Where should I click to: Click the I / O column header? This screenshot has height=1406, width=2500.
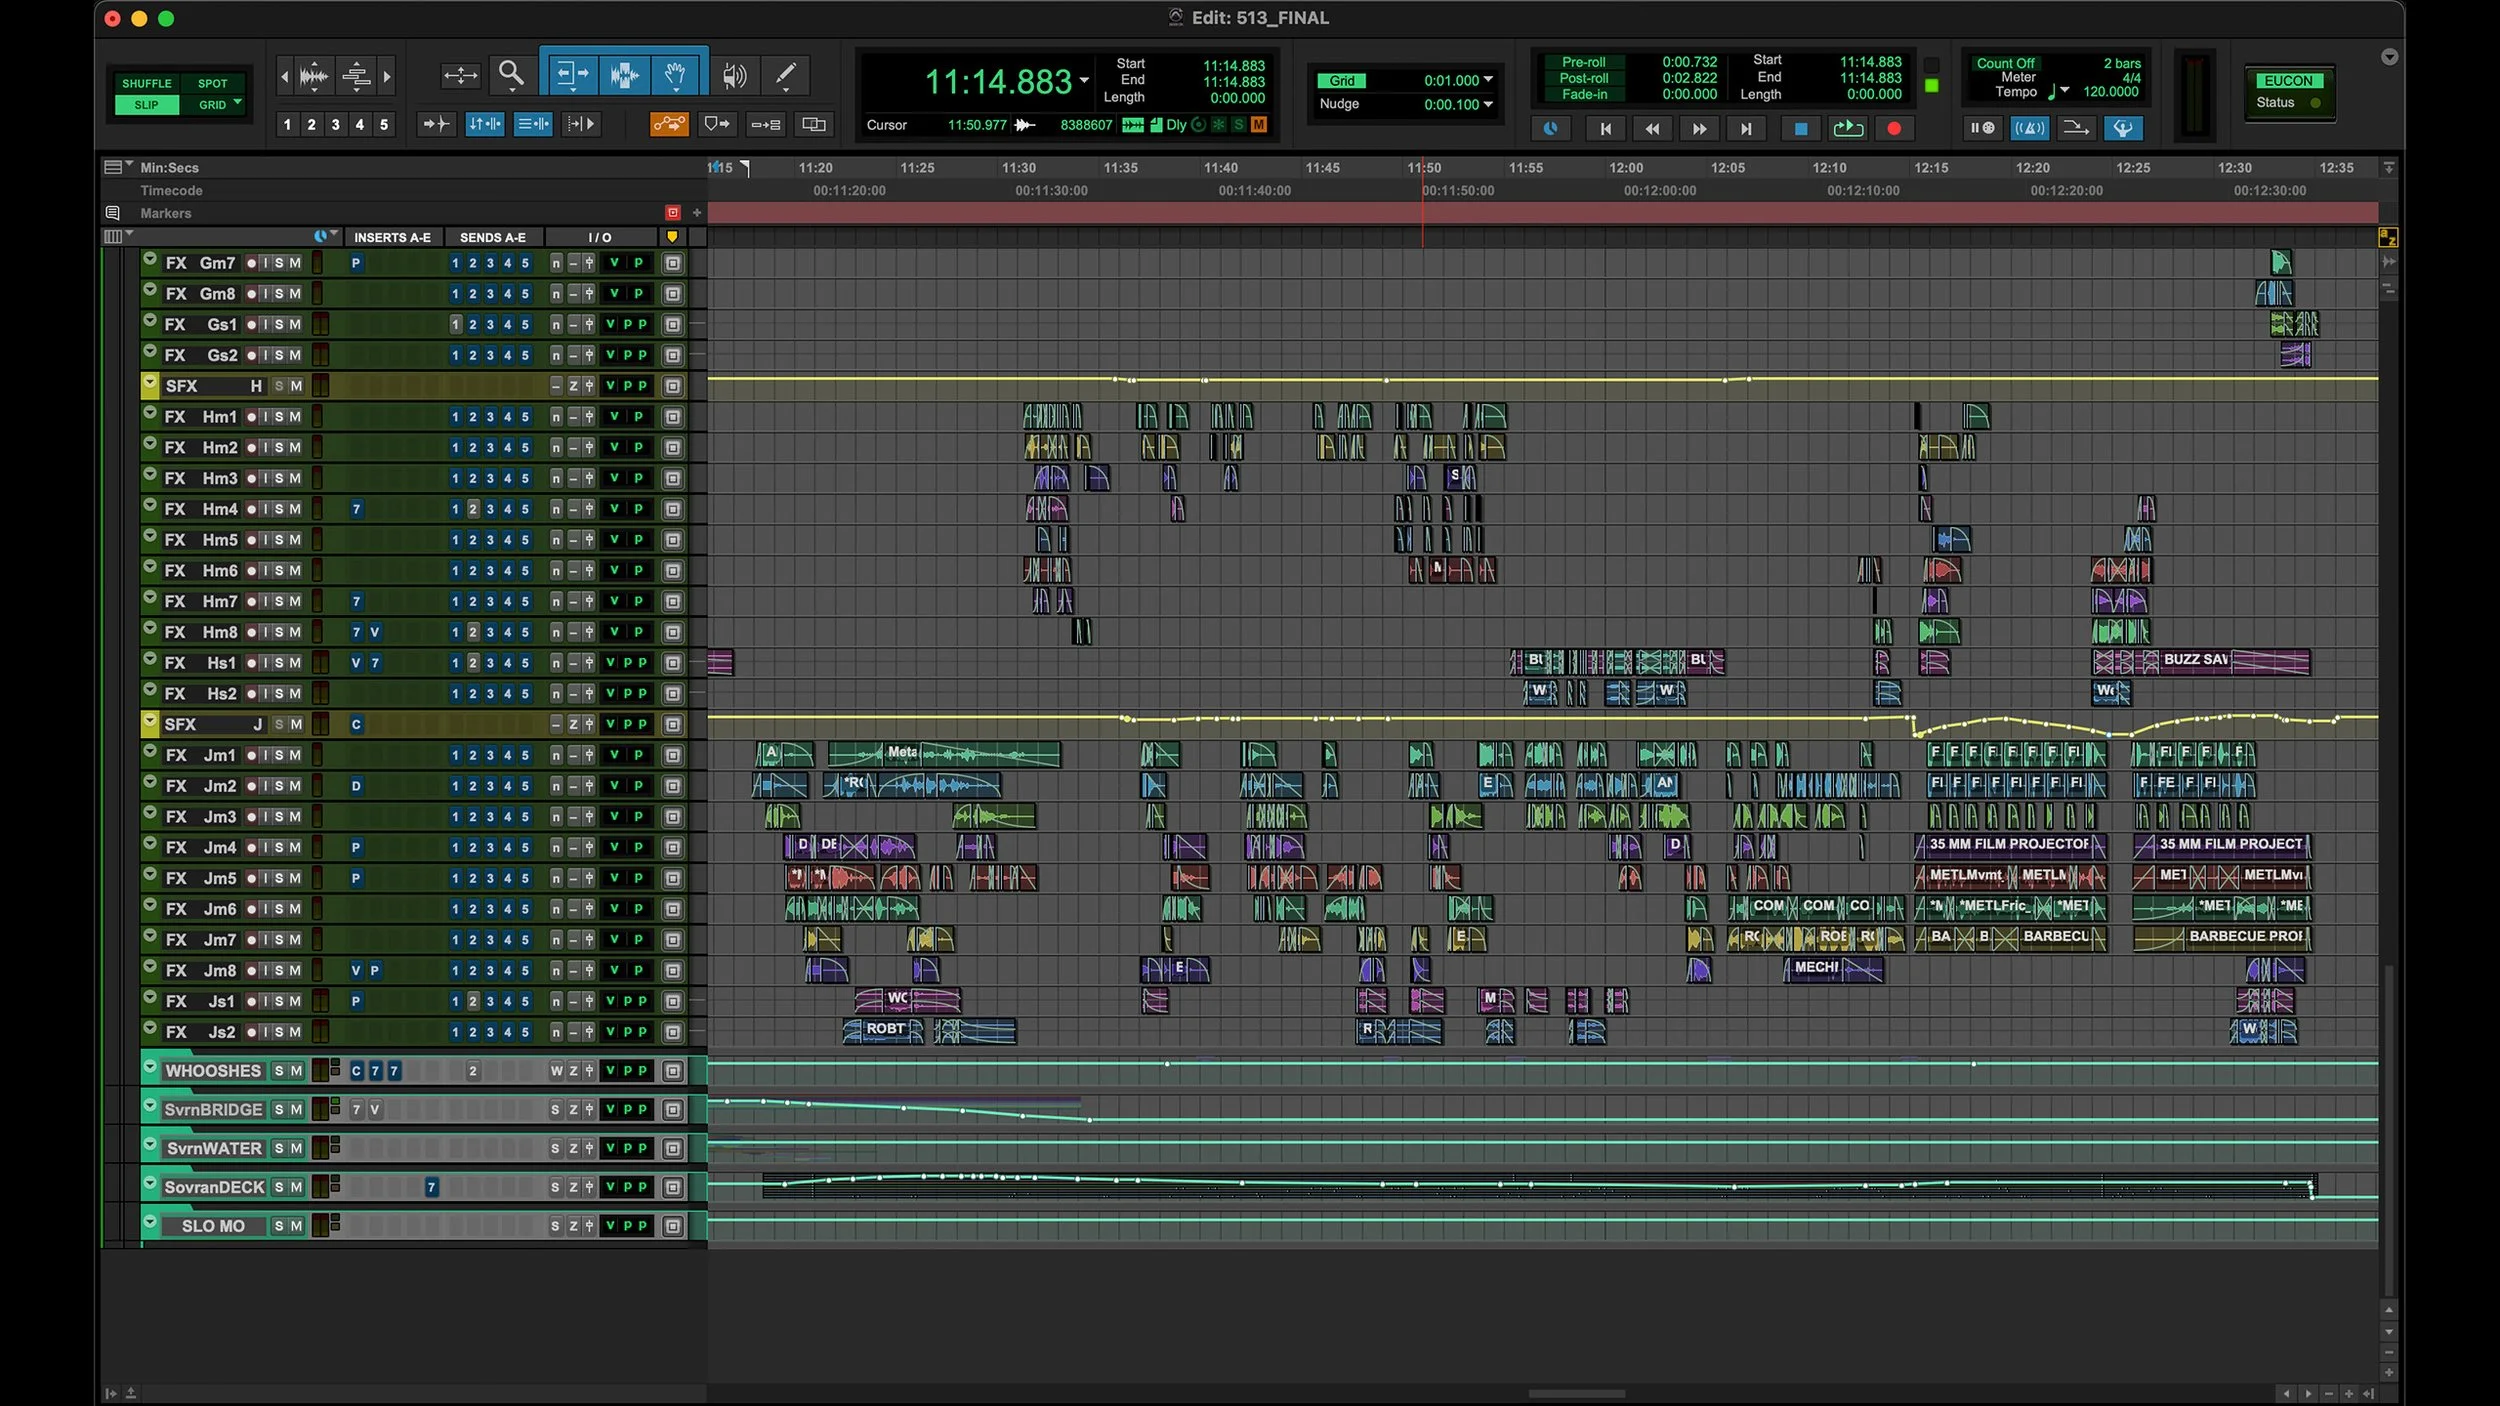point(600,237)
